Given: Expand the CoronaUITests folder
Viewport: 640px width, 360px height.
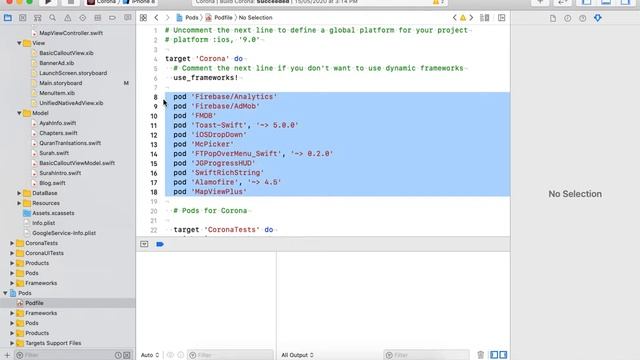Looking at the screenshot, I should click(x=12, y=253).
